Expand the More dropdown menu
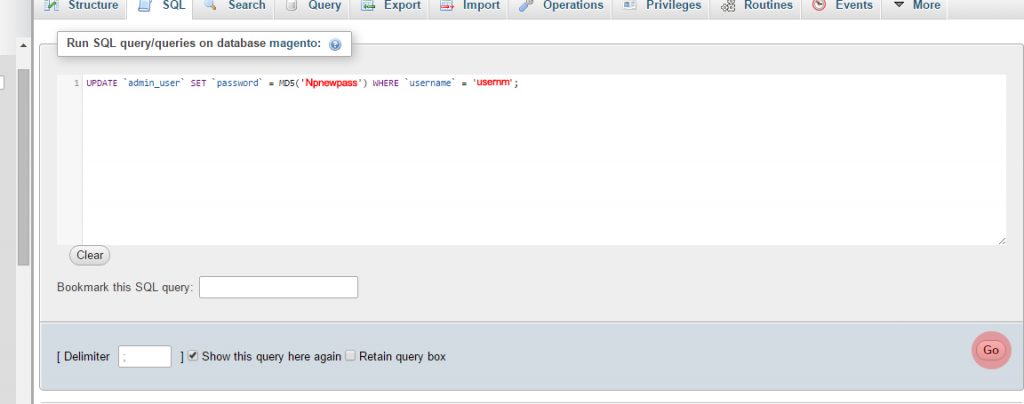 [914, 6]
